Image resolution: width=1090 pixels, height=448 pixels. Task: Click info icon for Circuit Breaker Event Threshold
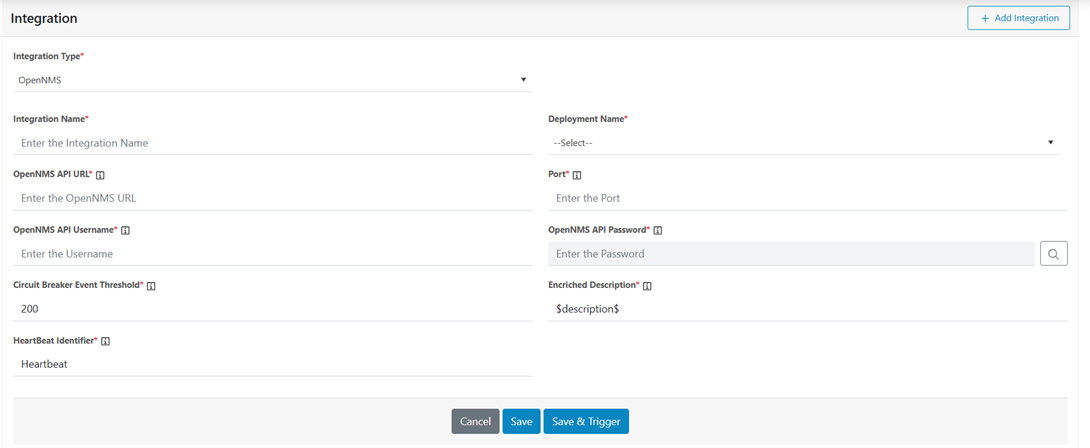pyautogui.click(x=151, y=286)
